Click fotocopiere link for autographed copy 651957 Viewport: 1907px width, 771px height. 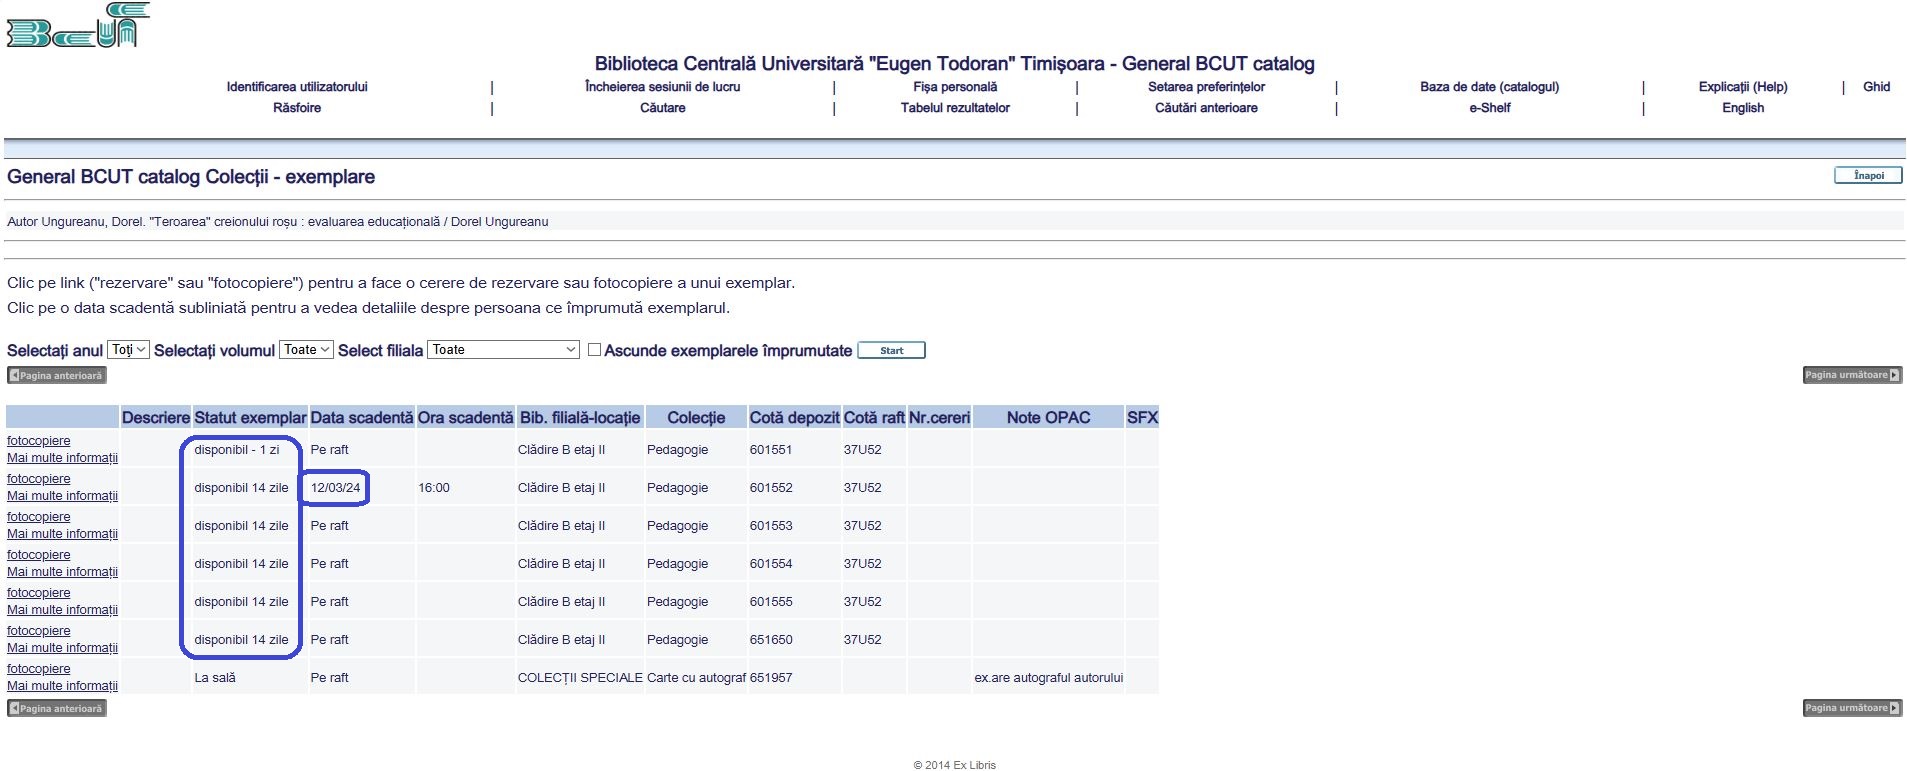pyautogui.click(x=39, y=669)
